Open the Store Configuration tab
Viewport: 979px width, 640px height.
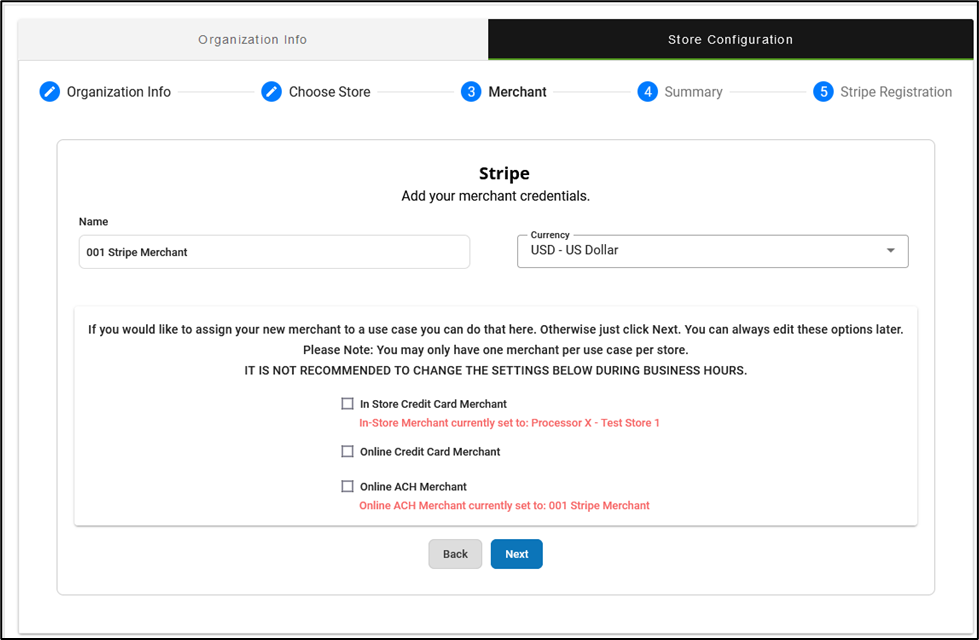[x=730, y=40]
